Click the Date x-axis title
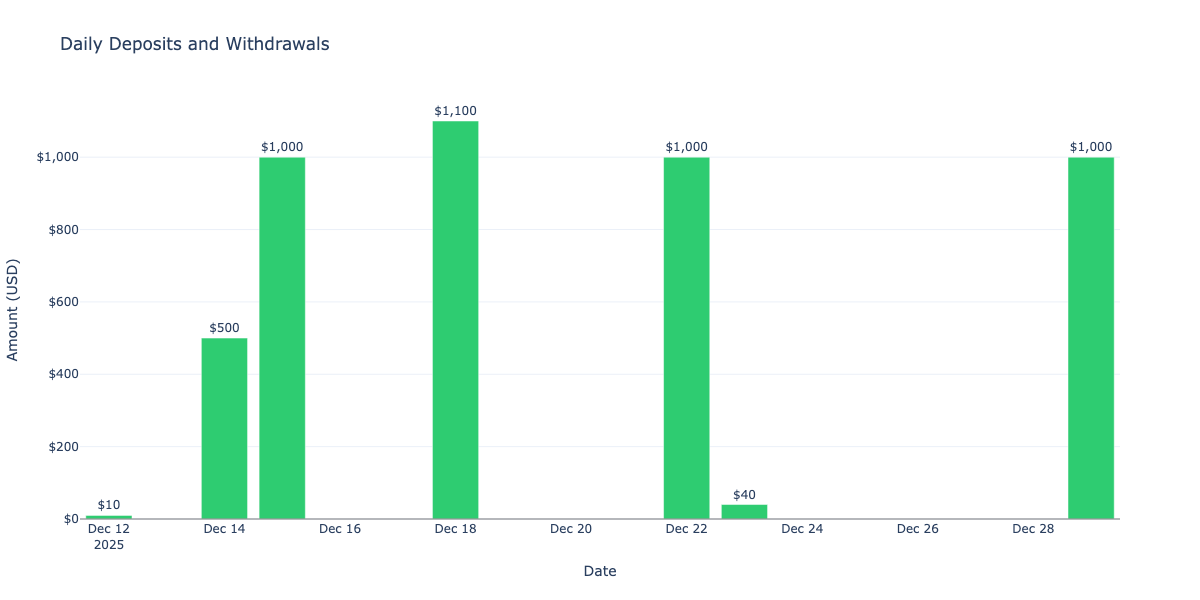 click(x=600, y=571)
